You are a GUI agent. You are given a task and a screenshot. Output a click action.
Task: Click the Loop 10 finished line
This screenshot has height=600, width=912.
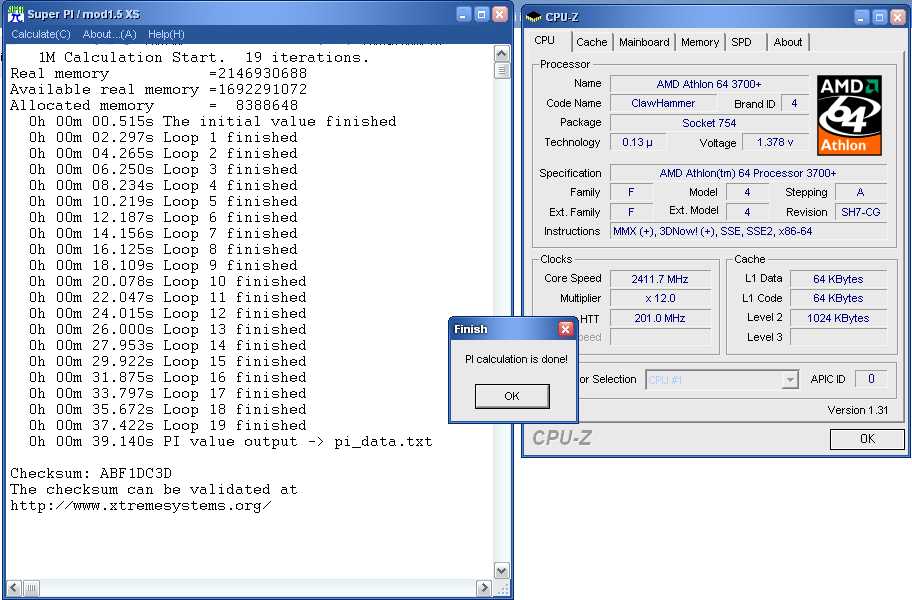[168, 281]
